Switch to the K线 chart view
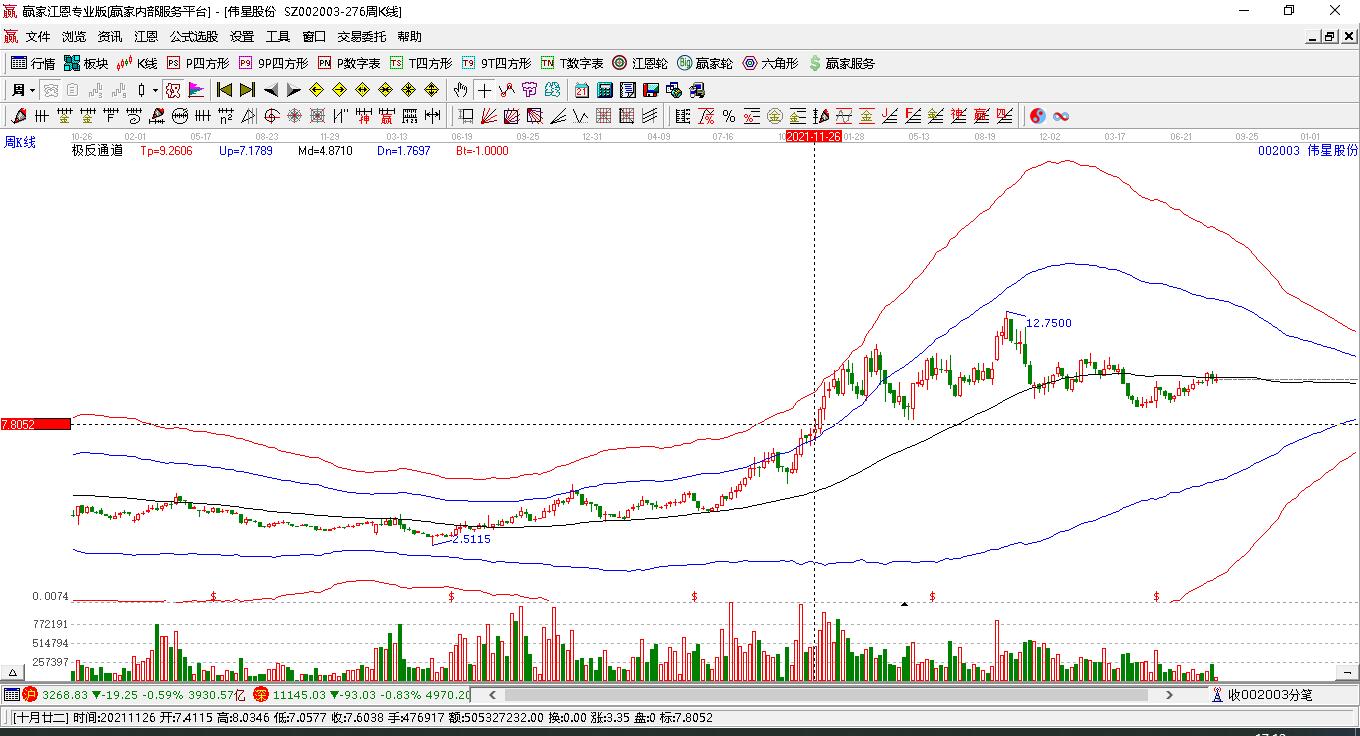The image size is (1360, 736). [137, 63]
